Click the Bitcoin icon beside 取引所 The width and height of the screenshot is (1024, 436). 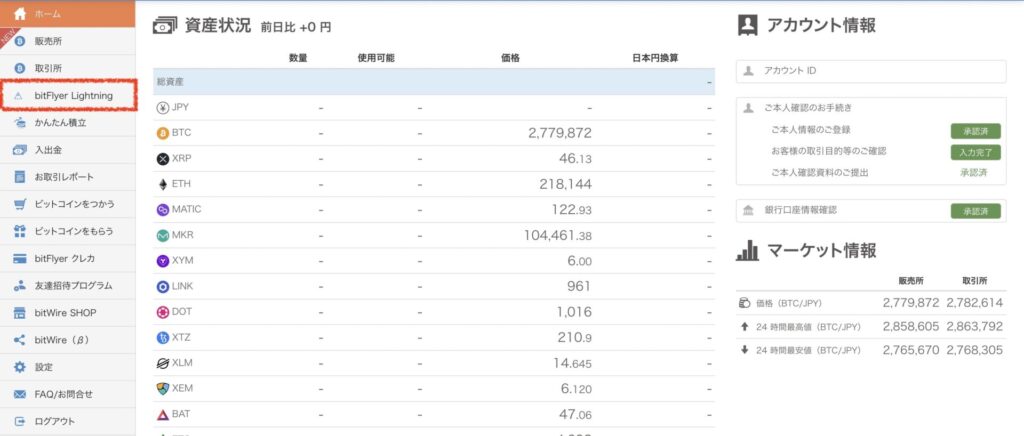click(20, 68)
